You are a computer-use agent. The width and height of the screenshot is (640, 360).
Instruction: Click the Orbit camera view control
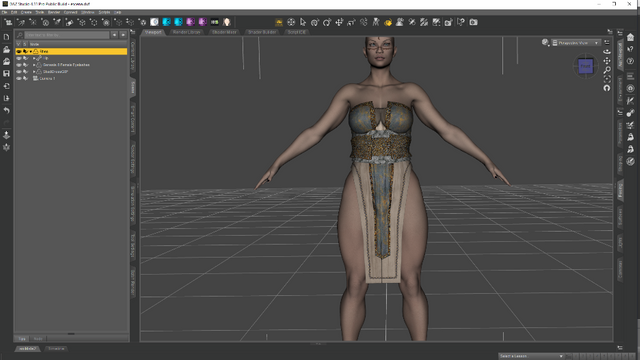click(x=607, y=51)
